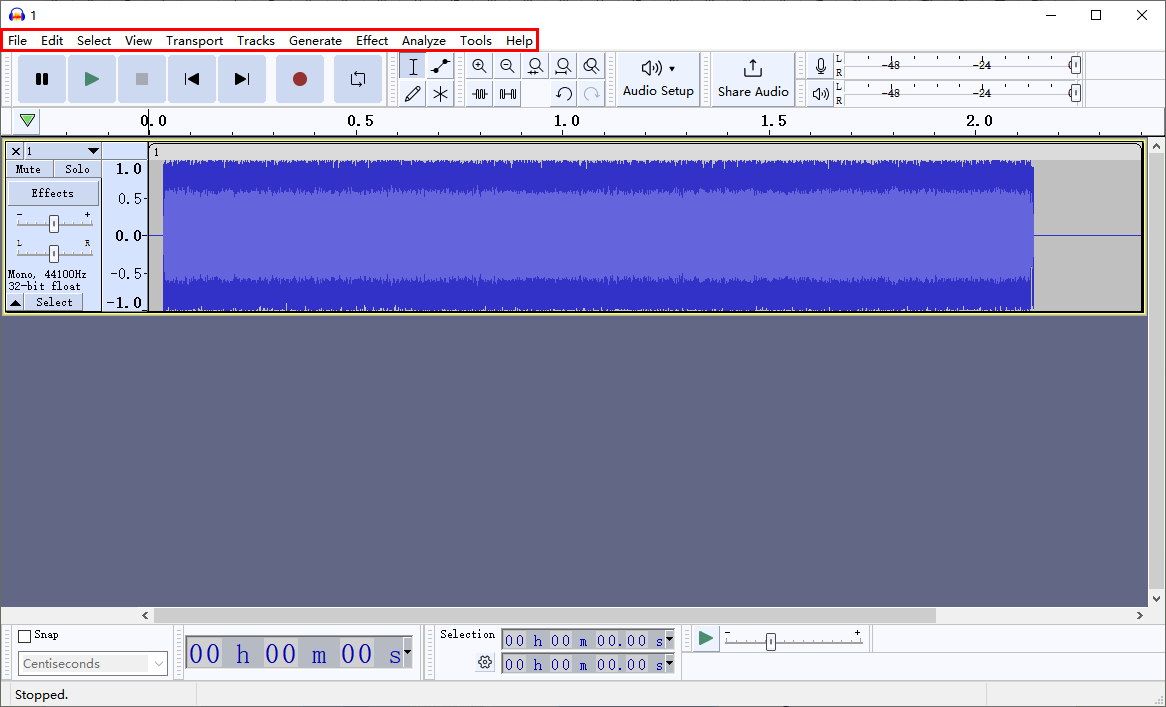Adjust the track pan slider
The image size is (1166, 707).
[54, 254]
